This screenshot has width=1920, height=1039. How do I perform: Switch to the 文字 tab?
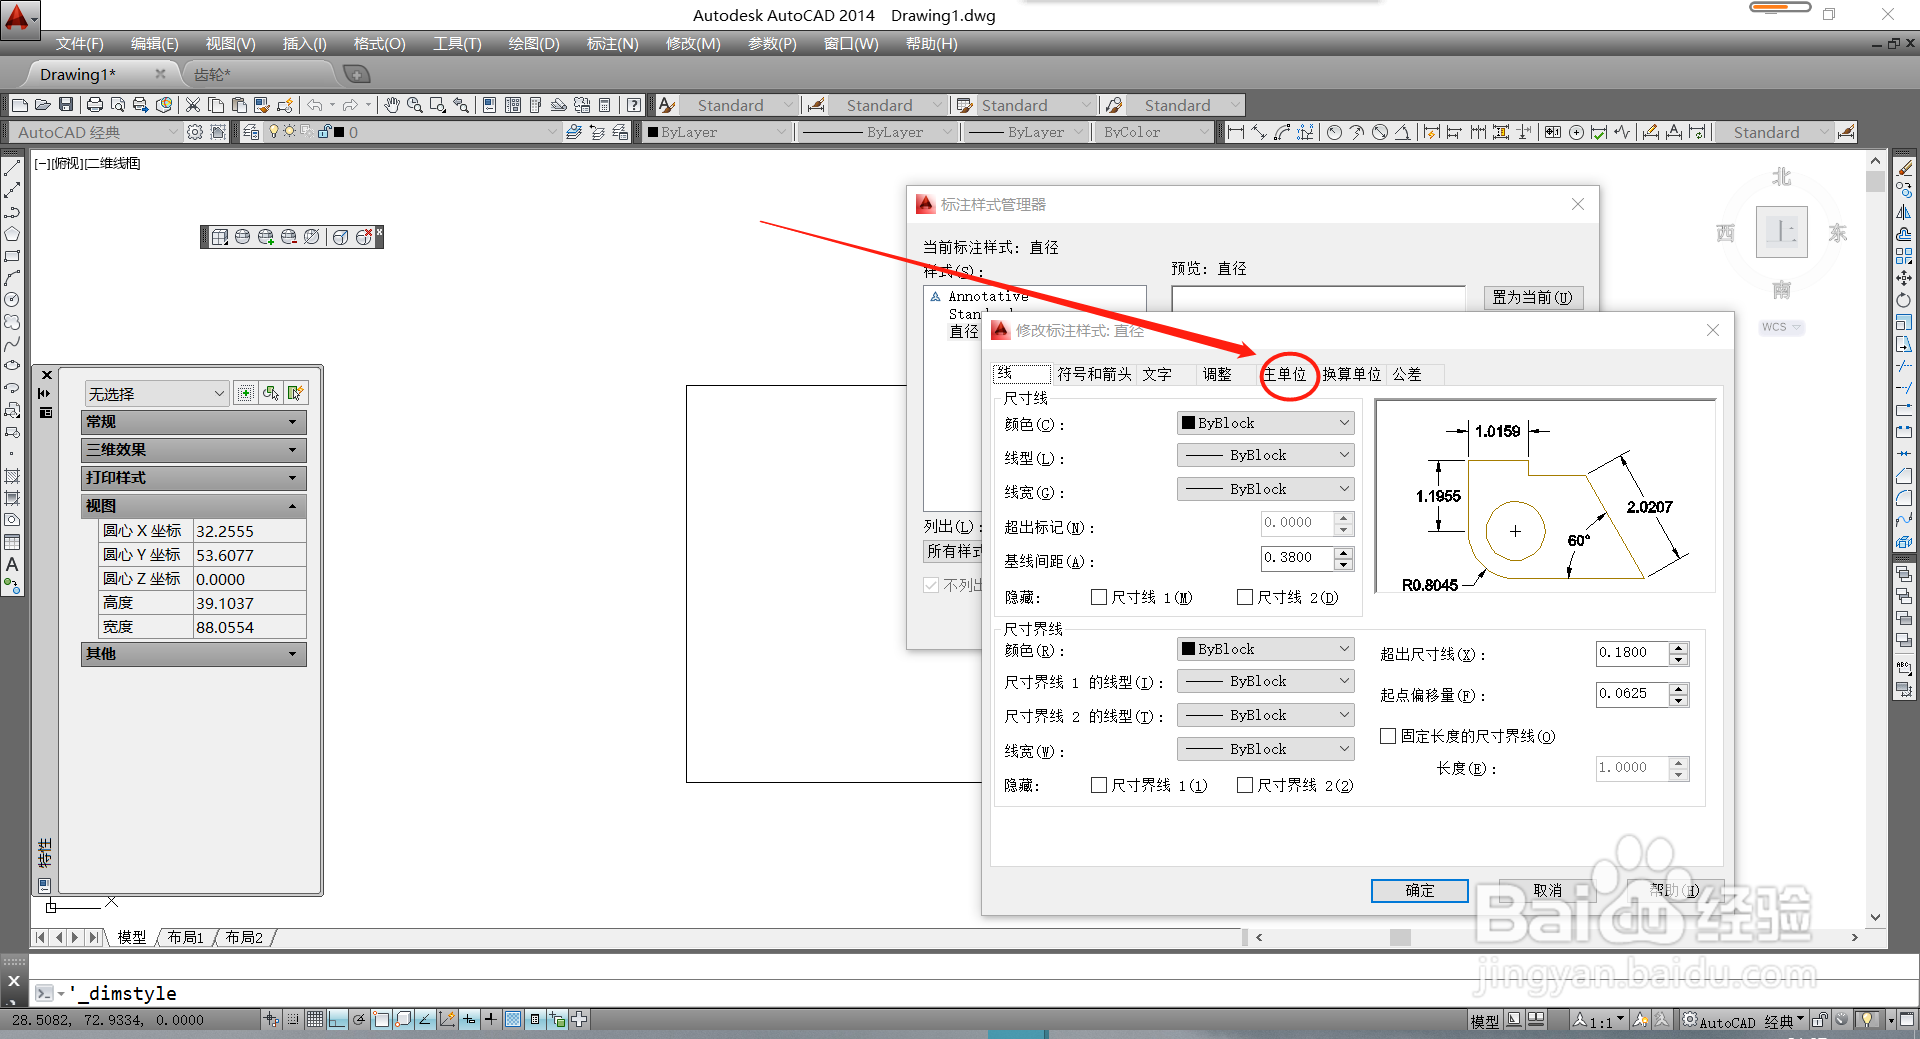point(1157,374)
